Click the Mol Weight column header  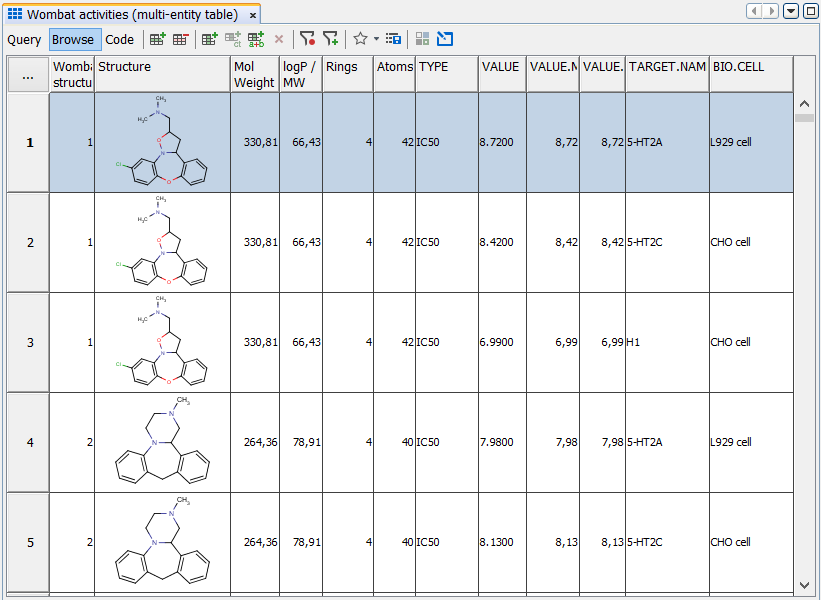pyautogui.click(x=254, y=75)
